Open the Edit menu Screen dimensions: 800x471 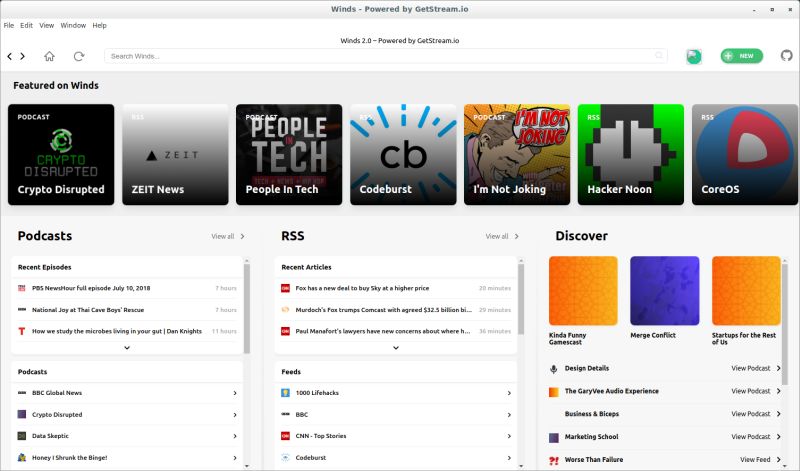(x=27, y=25)
